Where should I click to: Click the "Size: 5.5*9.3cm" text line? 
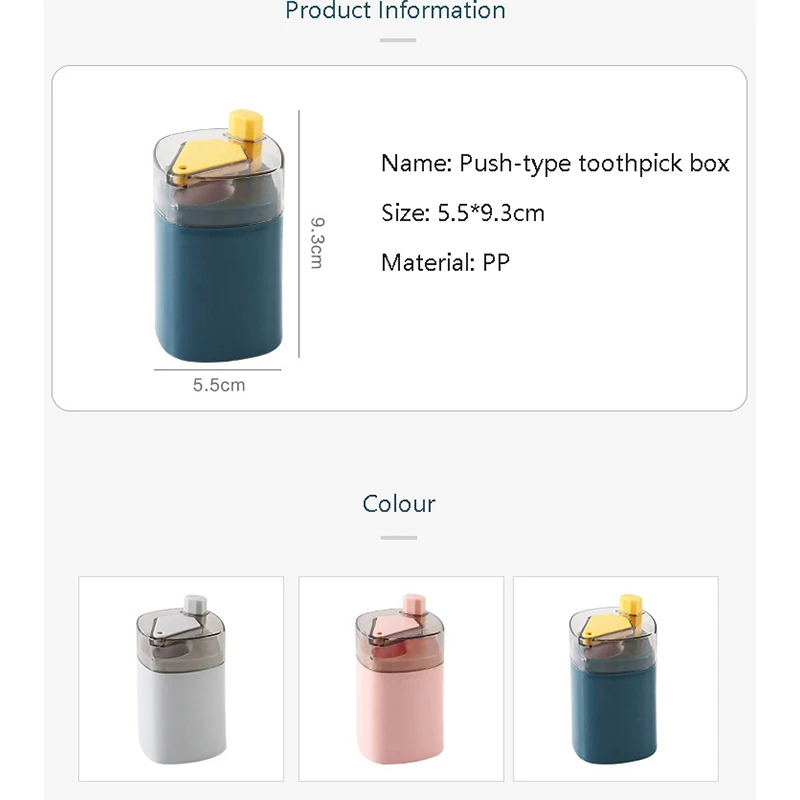(x=463, y=212)
